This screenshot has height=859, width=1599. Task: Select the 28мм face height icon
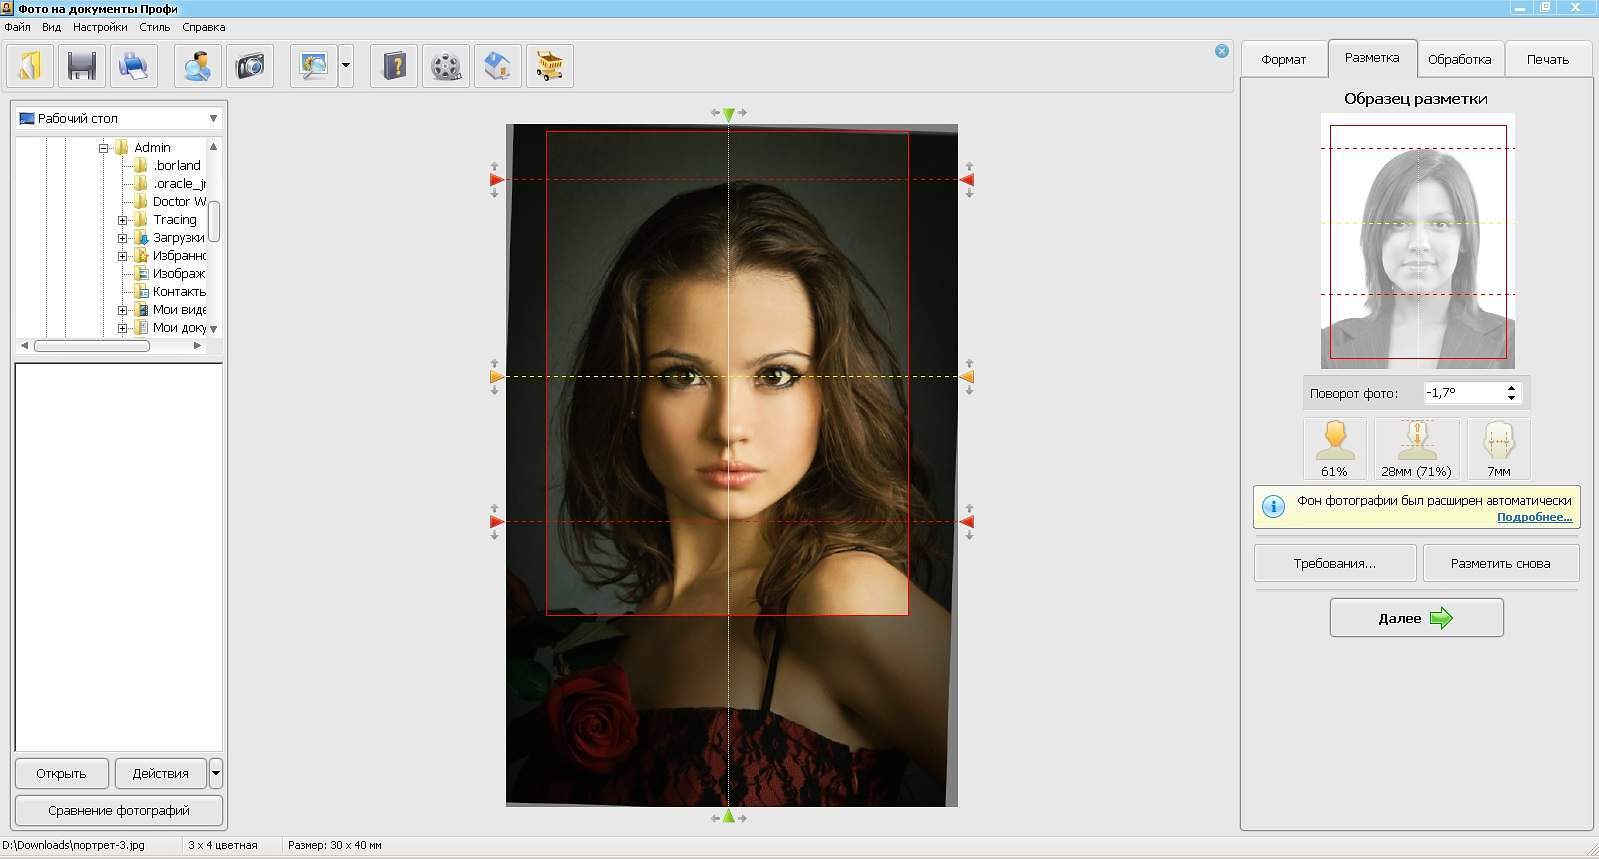1416,448
